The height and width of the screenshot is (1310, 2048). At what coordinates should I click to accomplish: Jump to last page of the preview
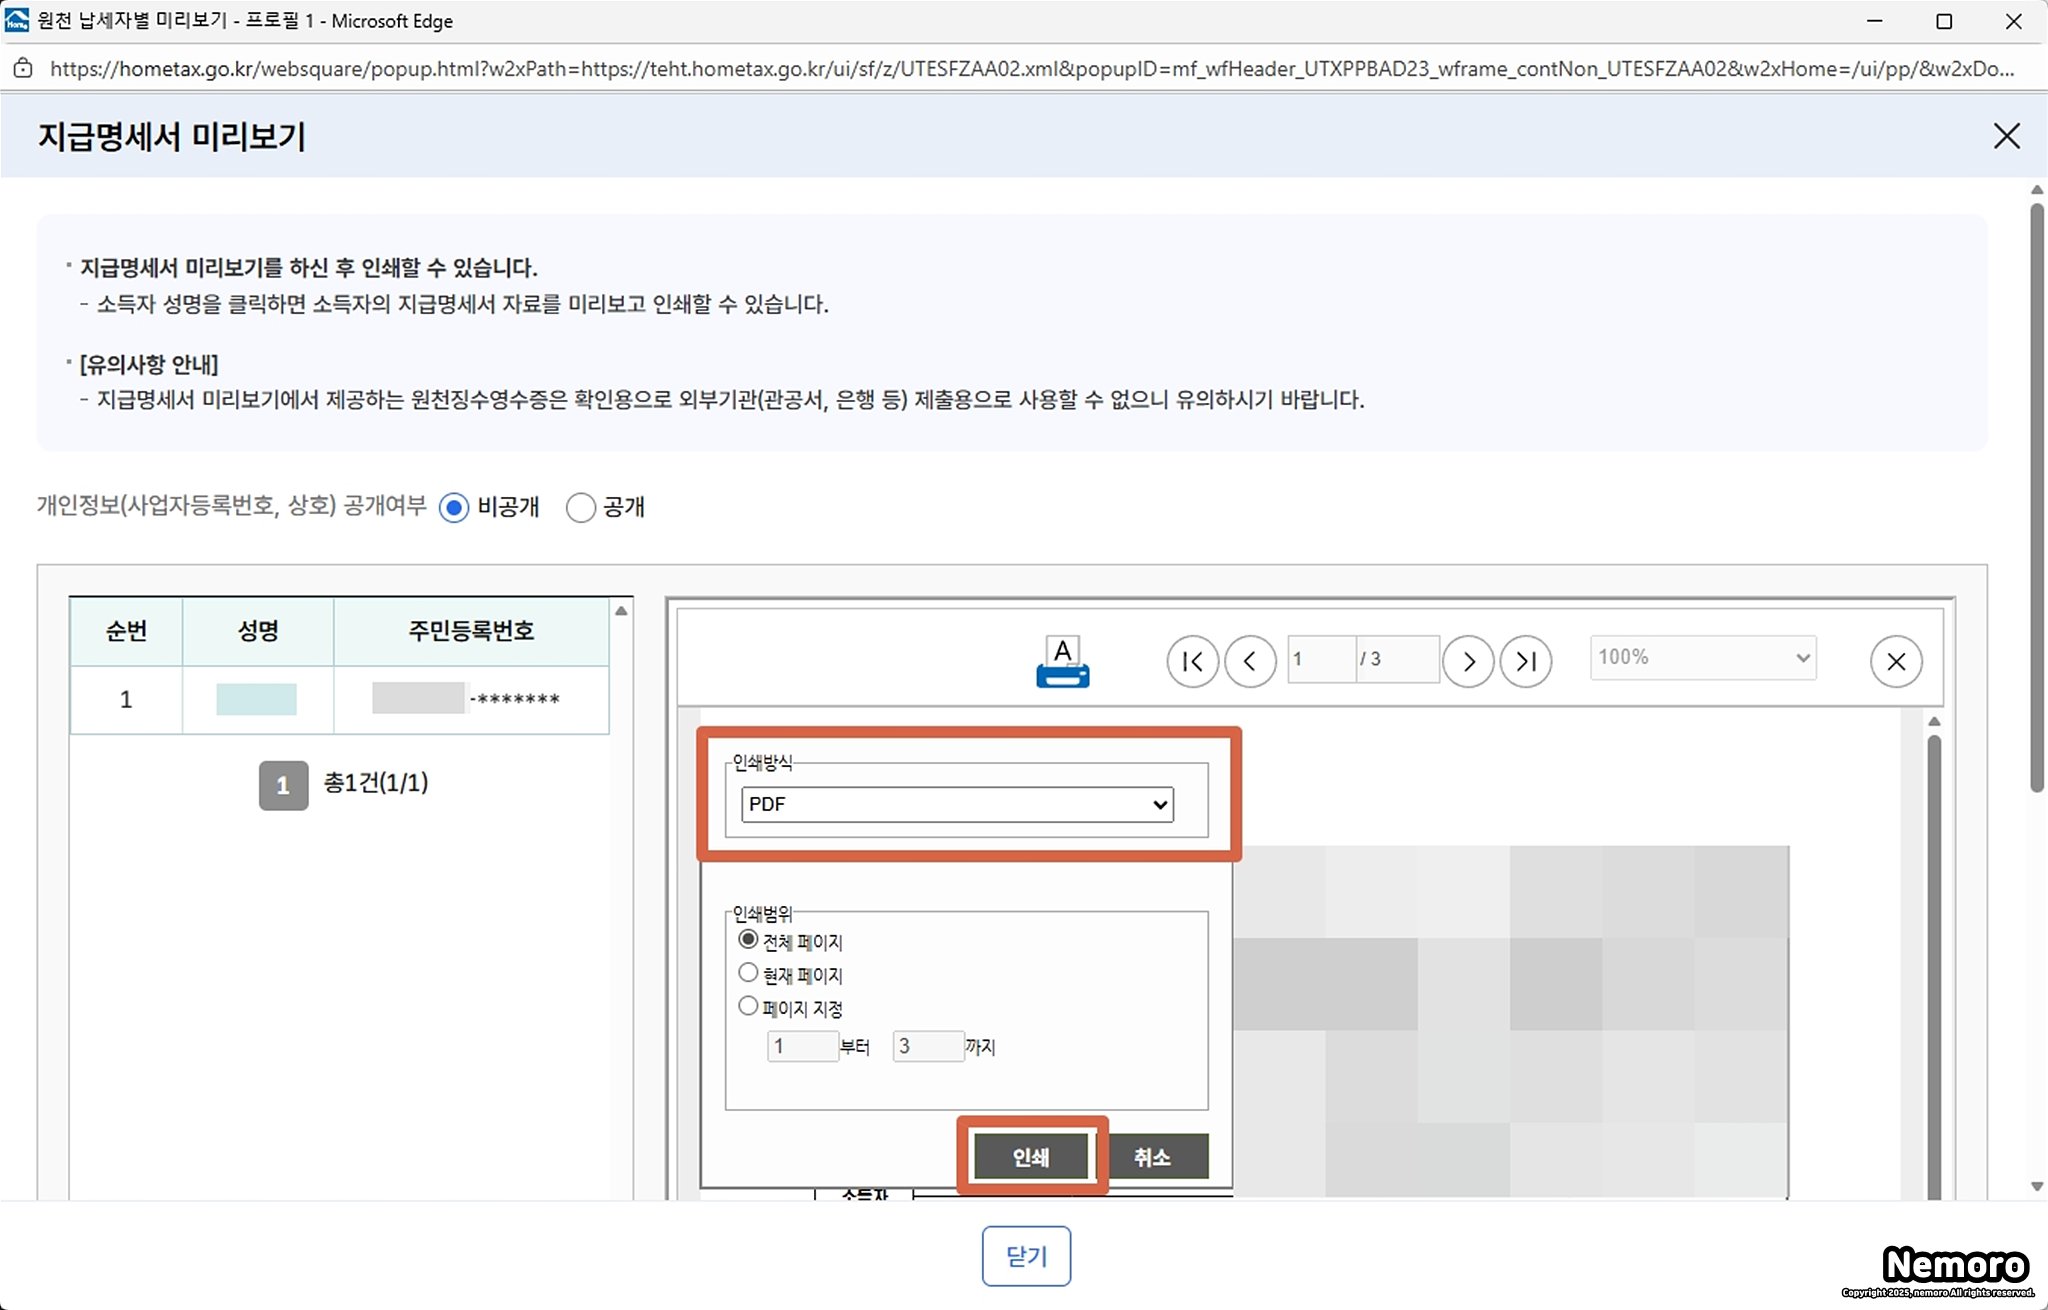(x=1526, y=661)
